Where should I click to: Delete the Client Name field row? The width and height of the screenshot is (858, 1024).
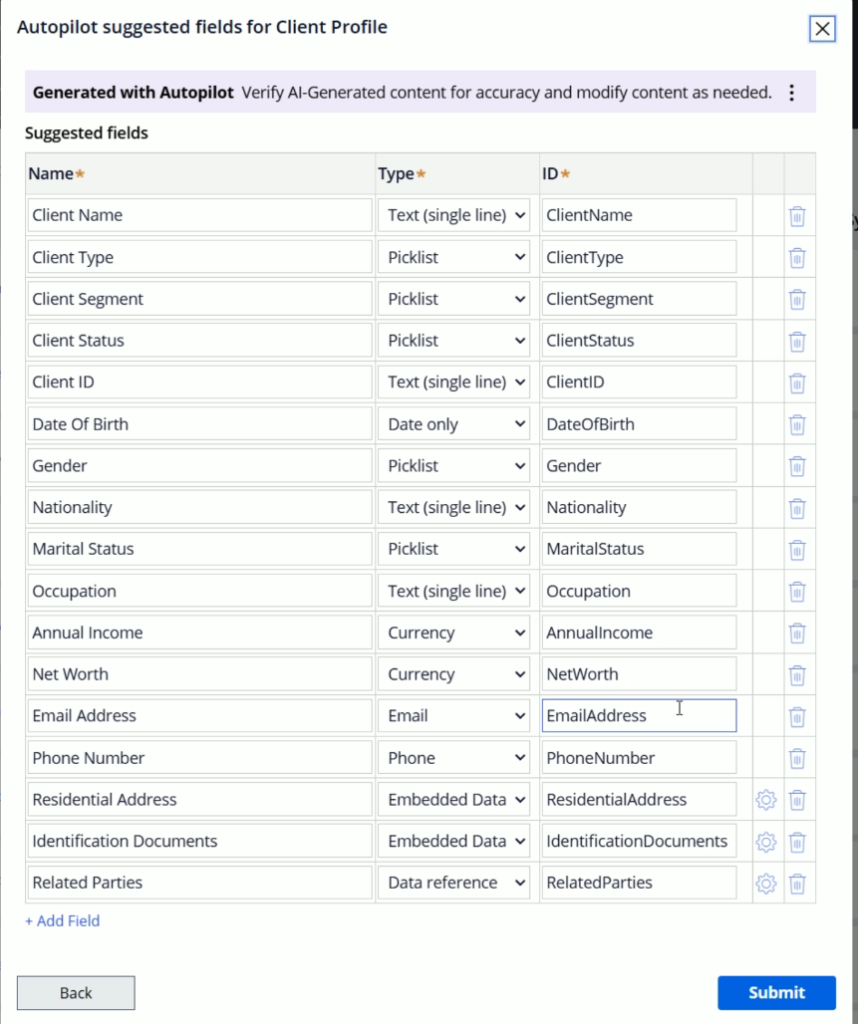pos(797,216)
